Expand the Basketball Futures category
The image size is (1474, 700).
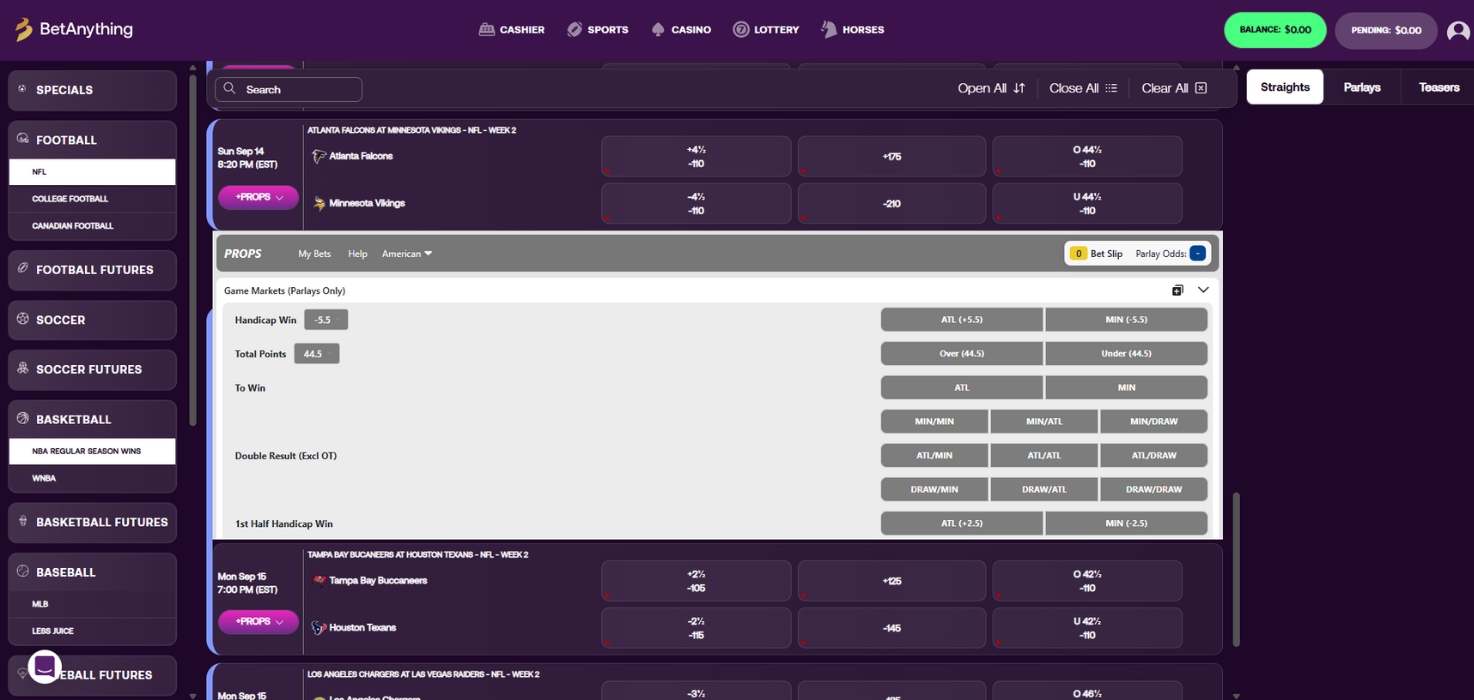point(92,522)
